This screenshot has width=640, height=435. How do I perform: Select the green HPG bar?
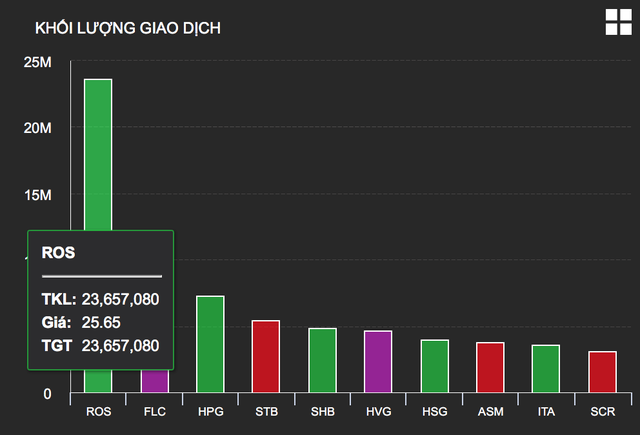(210, 344)
